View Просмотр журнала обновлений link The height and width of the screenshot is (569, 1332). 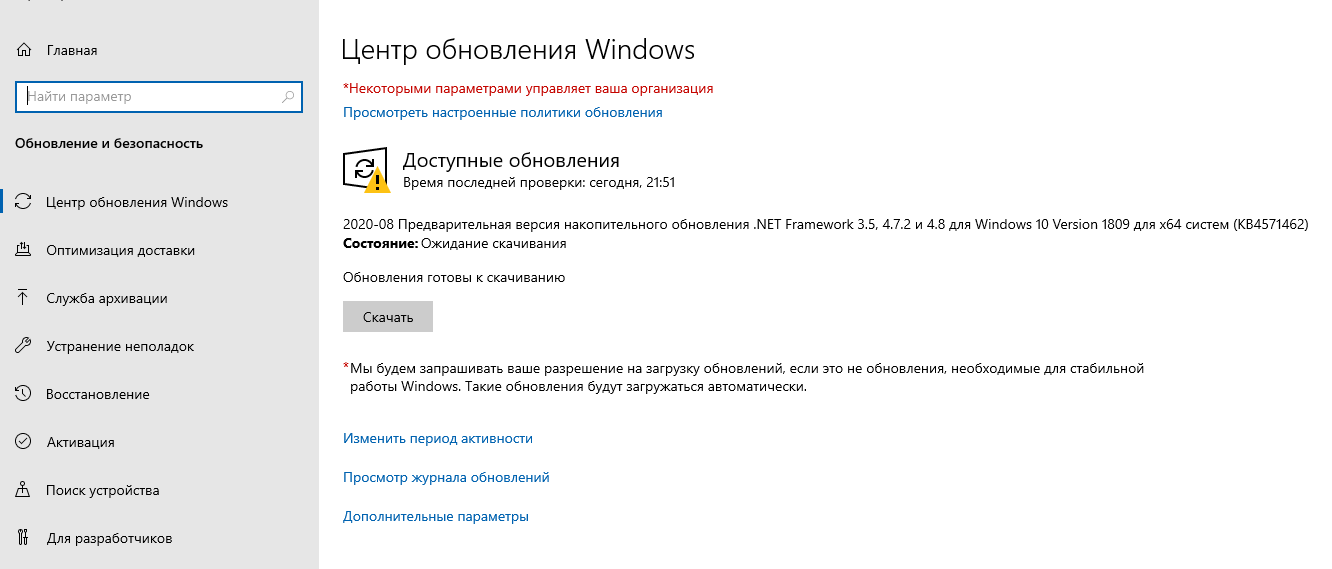446,477
